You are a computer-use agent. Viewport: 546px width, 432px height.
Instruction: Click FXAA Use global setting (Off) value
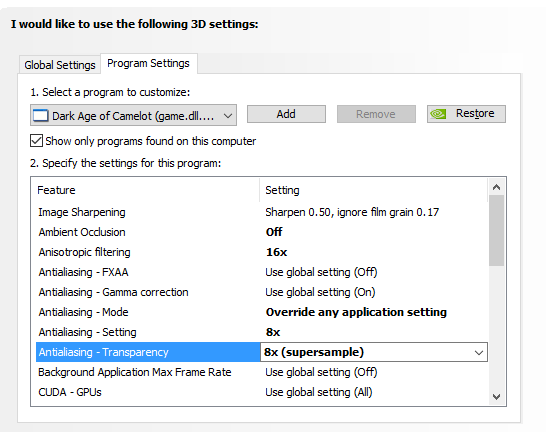click(321, 272)
